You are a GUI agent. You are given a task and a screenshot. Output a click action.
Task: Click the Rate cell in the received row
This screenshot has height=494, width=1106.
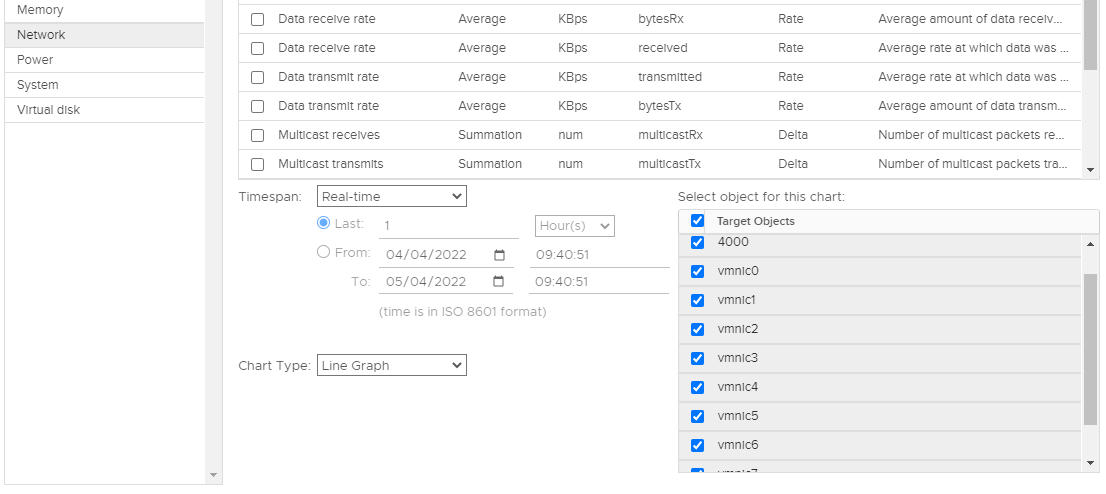(x=791, y=48)
